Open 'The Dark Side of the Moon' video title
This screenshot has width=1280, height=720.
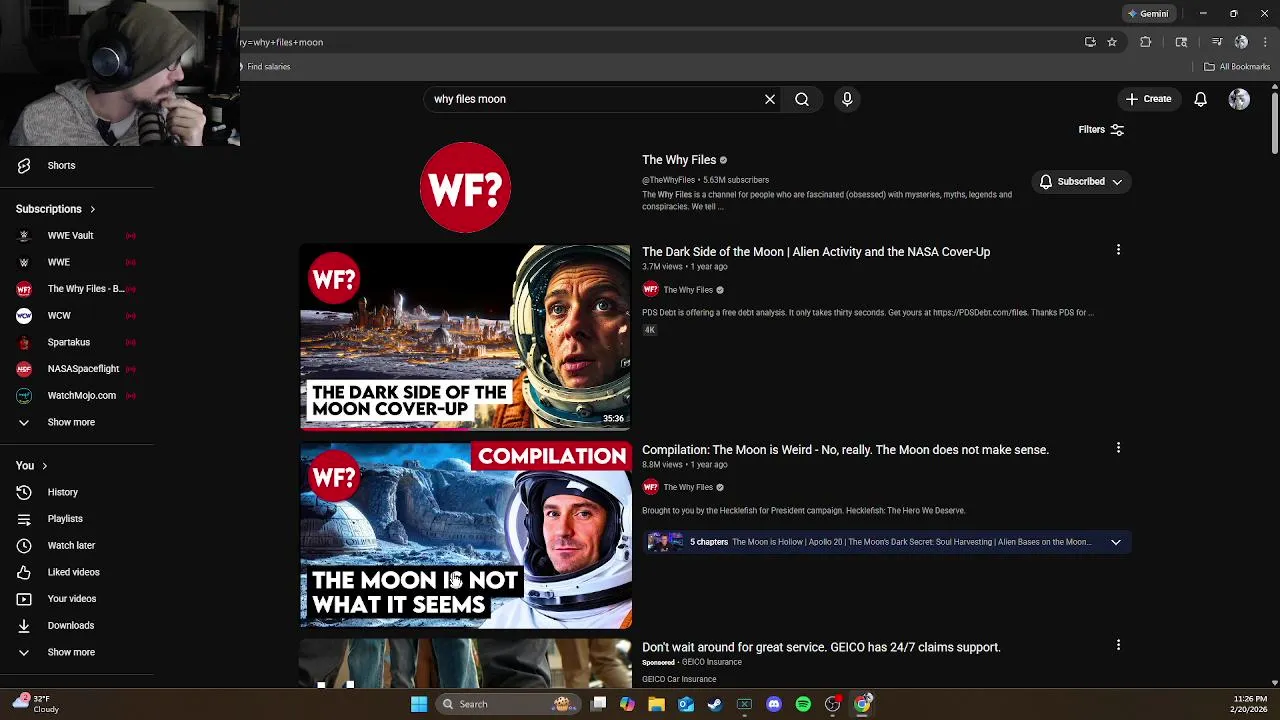click(x=816, y=252)
